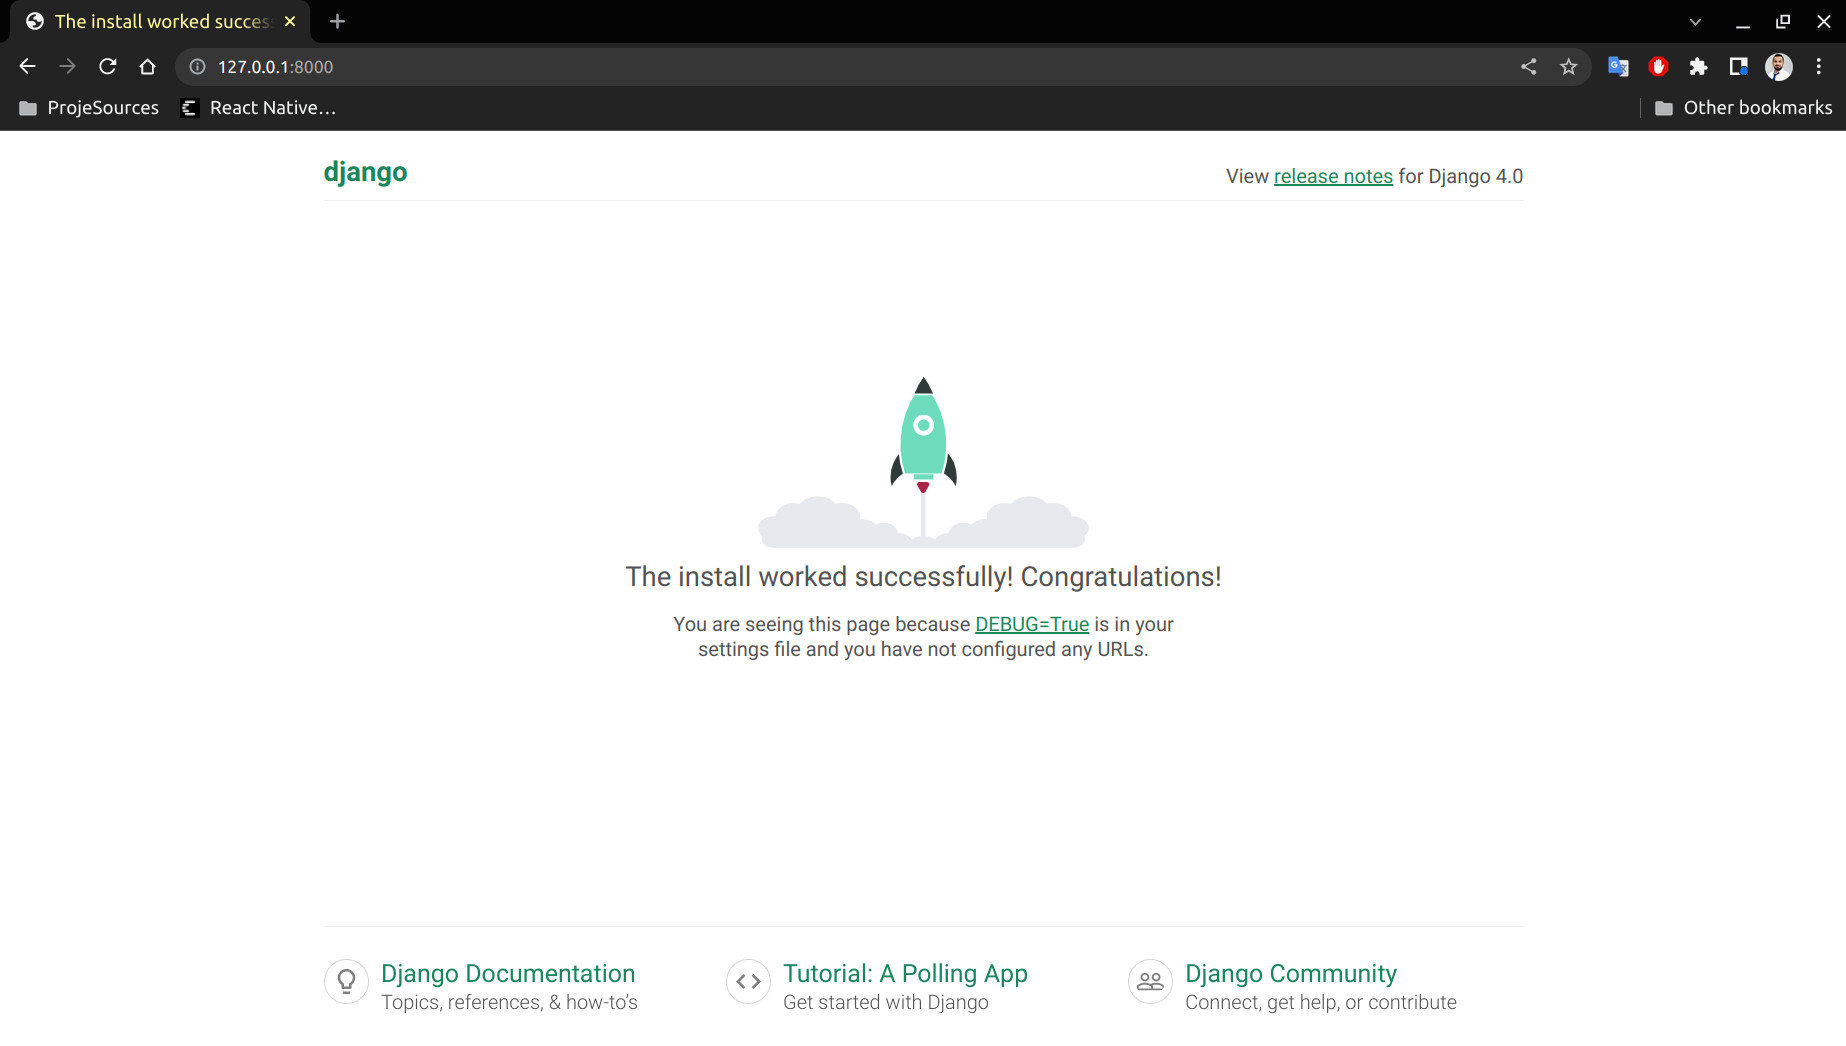
Task: Open the Extensions puzzle menu
Action: pyautogui.click(x=1698, y=67)
